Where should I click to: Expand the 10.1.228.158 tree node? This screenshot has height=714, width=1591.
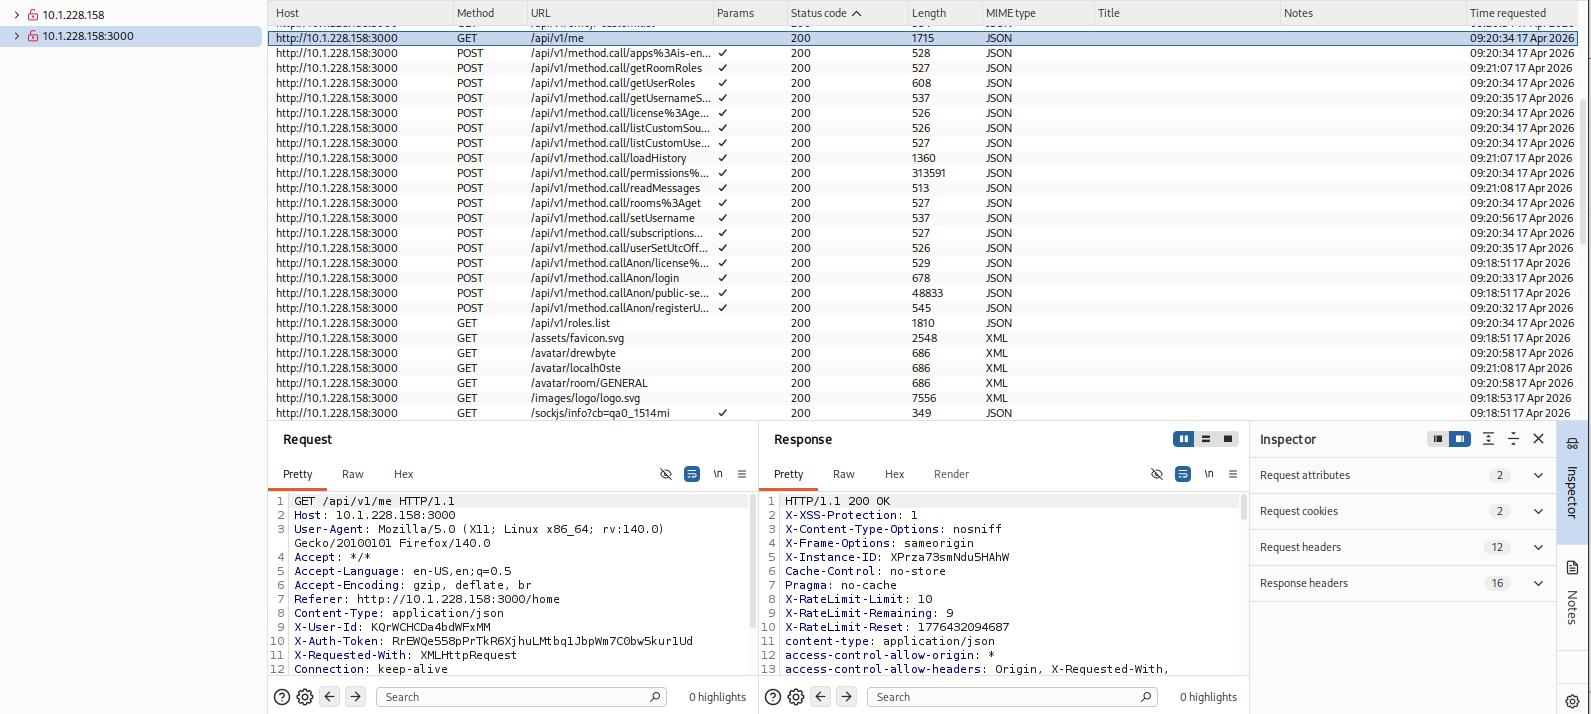point(17,15)
